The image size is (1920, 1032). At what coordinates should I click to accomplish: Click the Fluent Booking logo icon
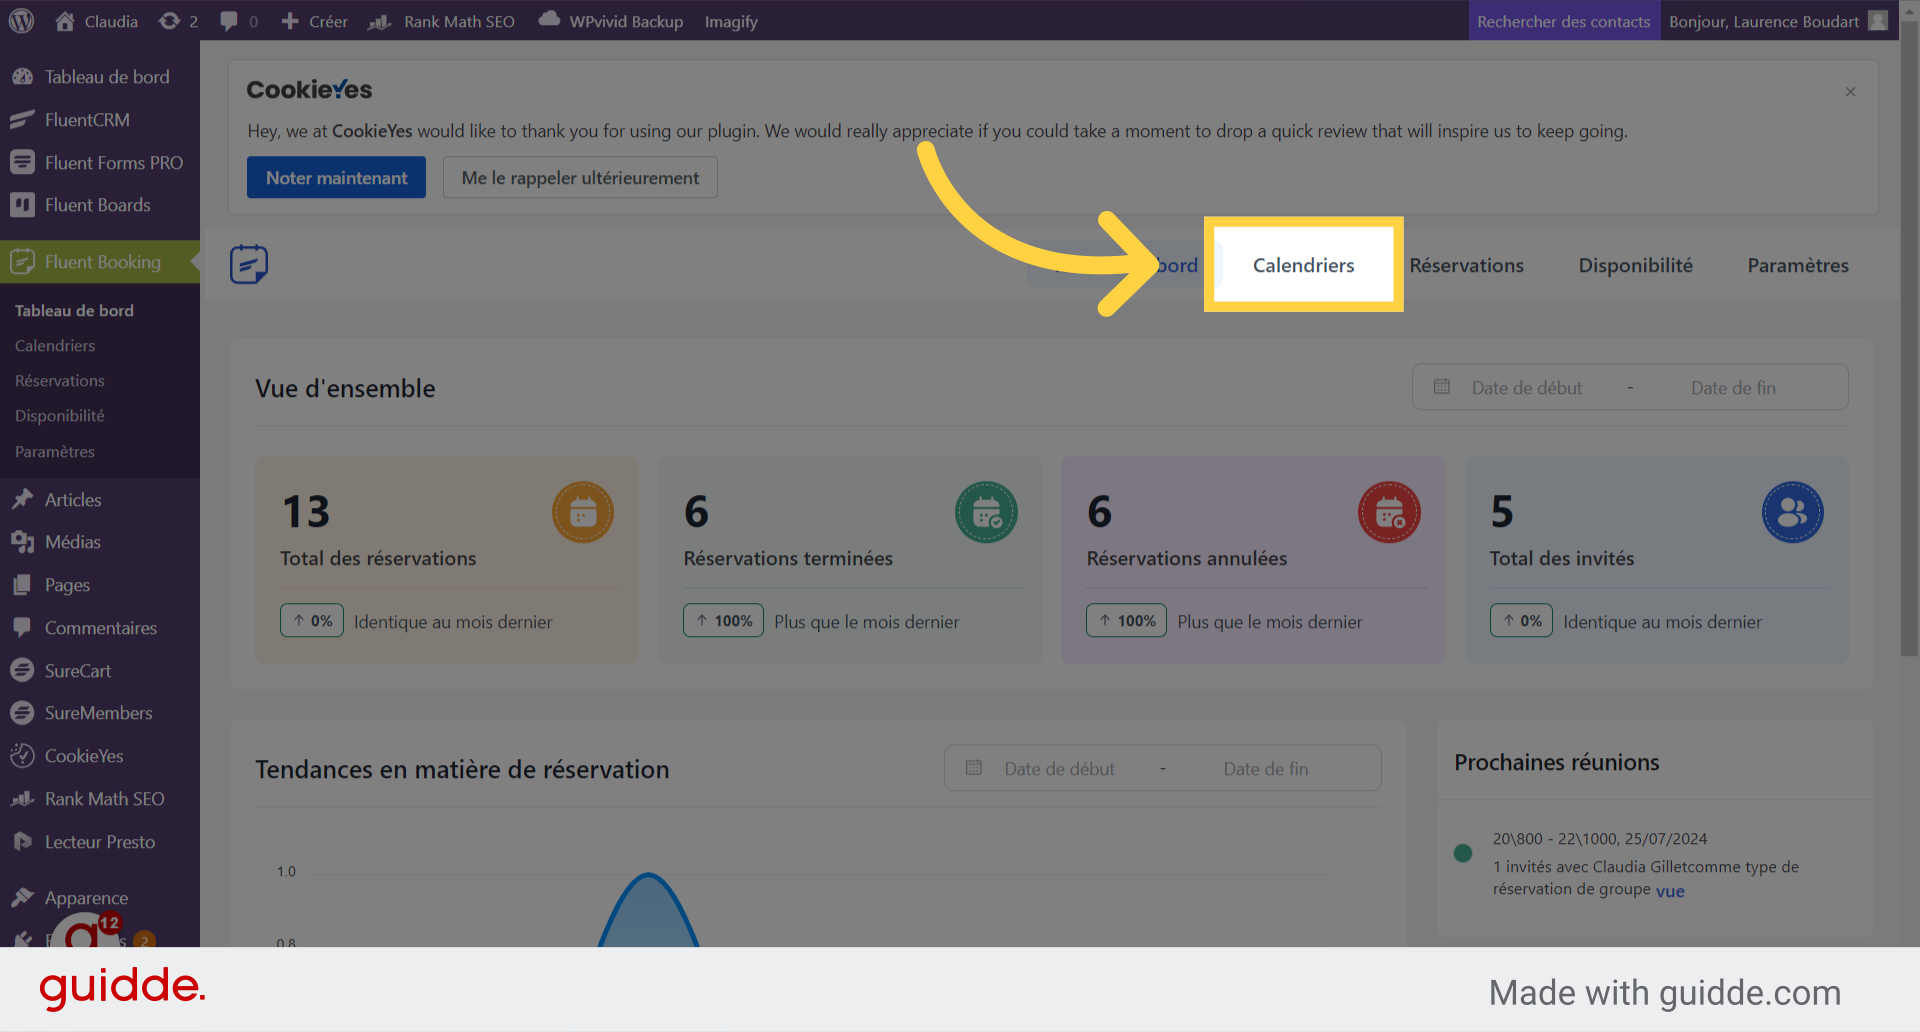(249, 265)
